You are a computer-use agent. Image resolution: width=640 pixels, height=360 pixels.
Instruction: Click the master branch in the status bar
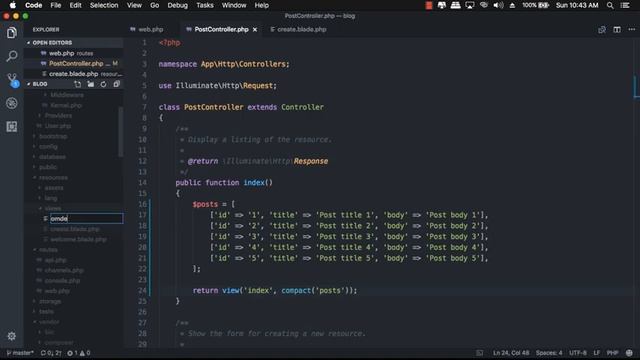pos(20,353)
